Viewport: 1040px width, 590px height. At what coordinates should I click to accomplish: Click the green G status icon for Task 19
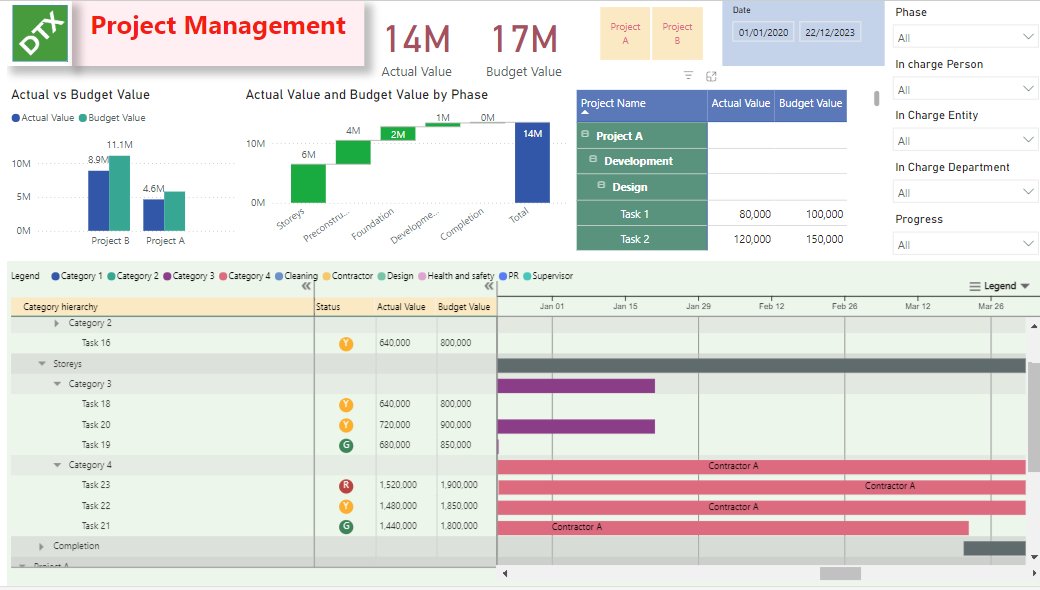pos(346,445)
